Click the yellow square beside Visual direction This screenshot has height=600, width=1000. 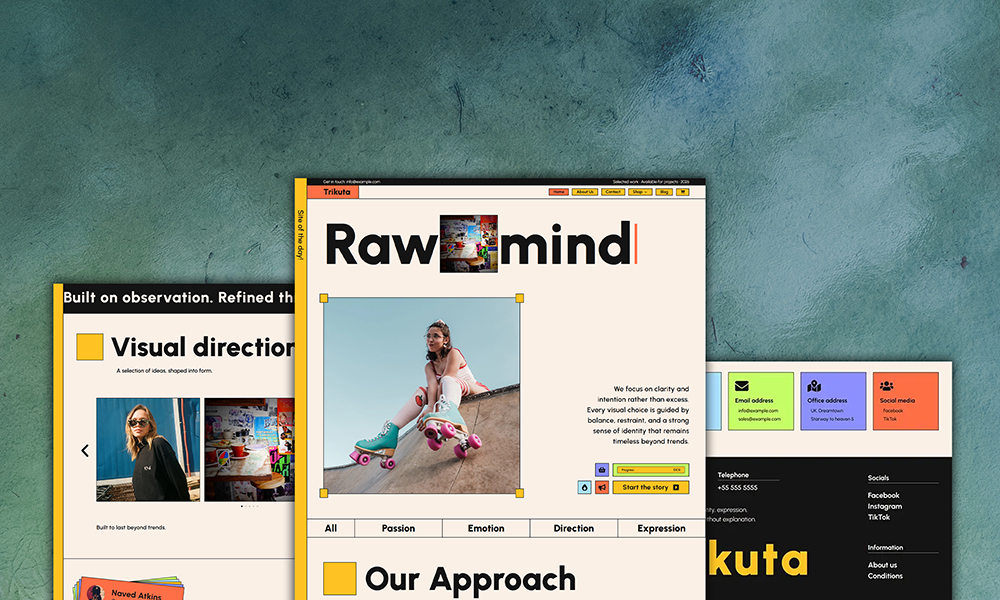click(90, 347)
